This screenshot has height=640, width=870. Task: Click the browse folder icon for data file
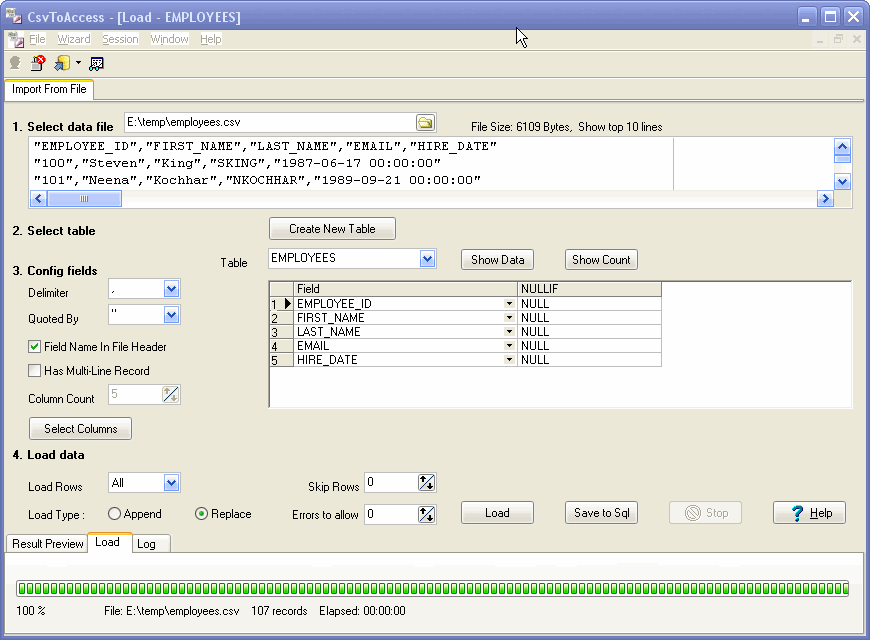(425, 123)
